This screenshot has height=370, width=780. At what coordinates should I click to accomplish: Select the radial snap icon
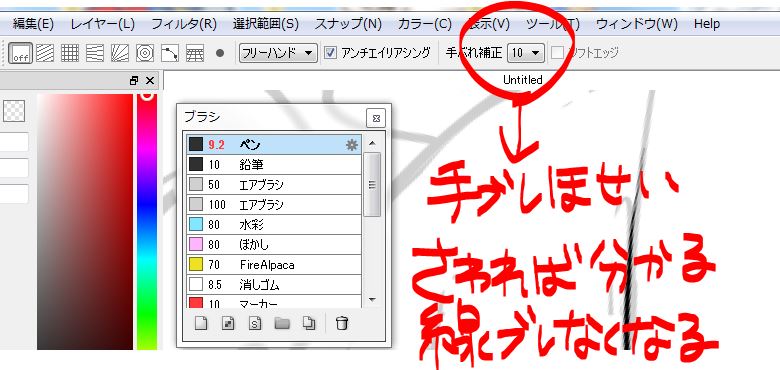pos(120,53)
